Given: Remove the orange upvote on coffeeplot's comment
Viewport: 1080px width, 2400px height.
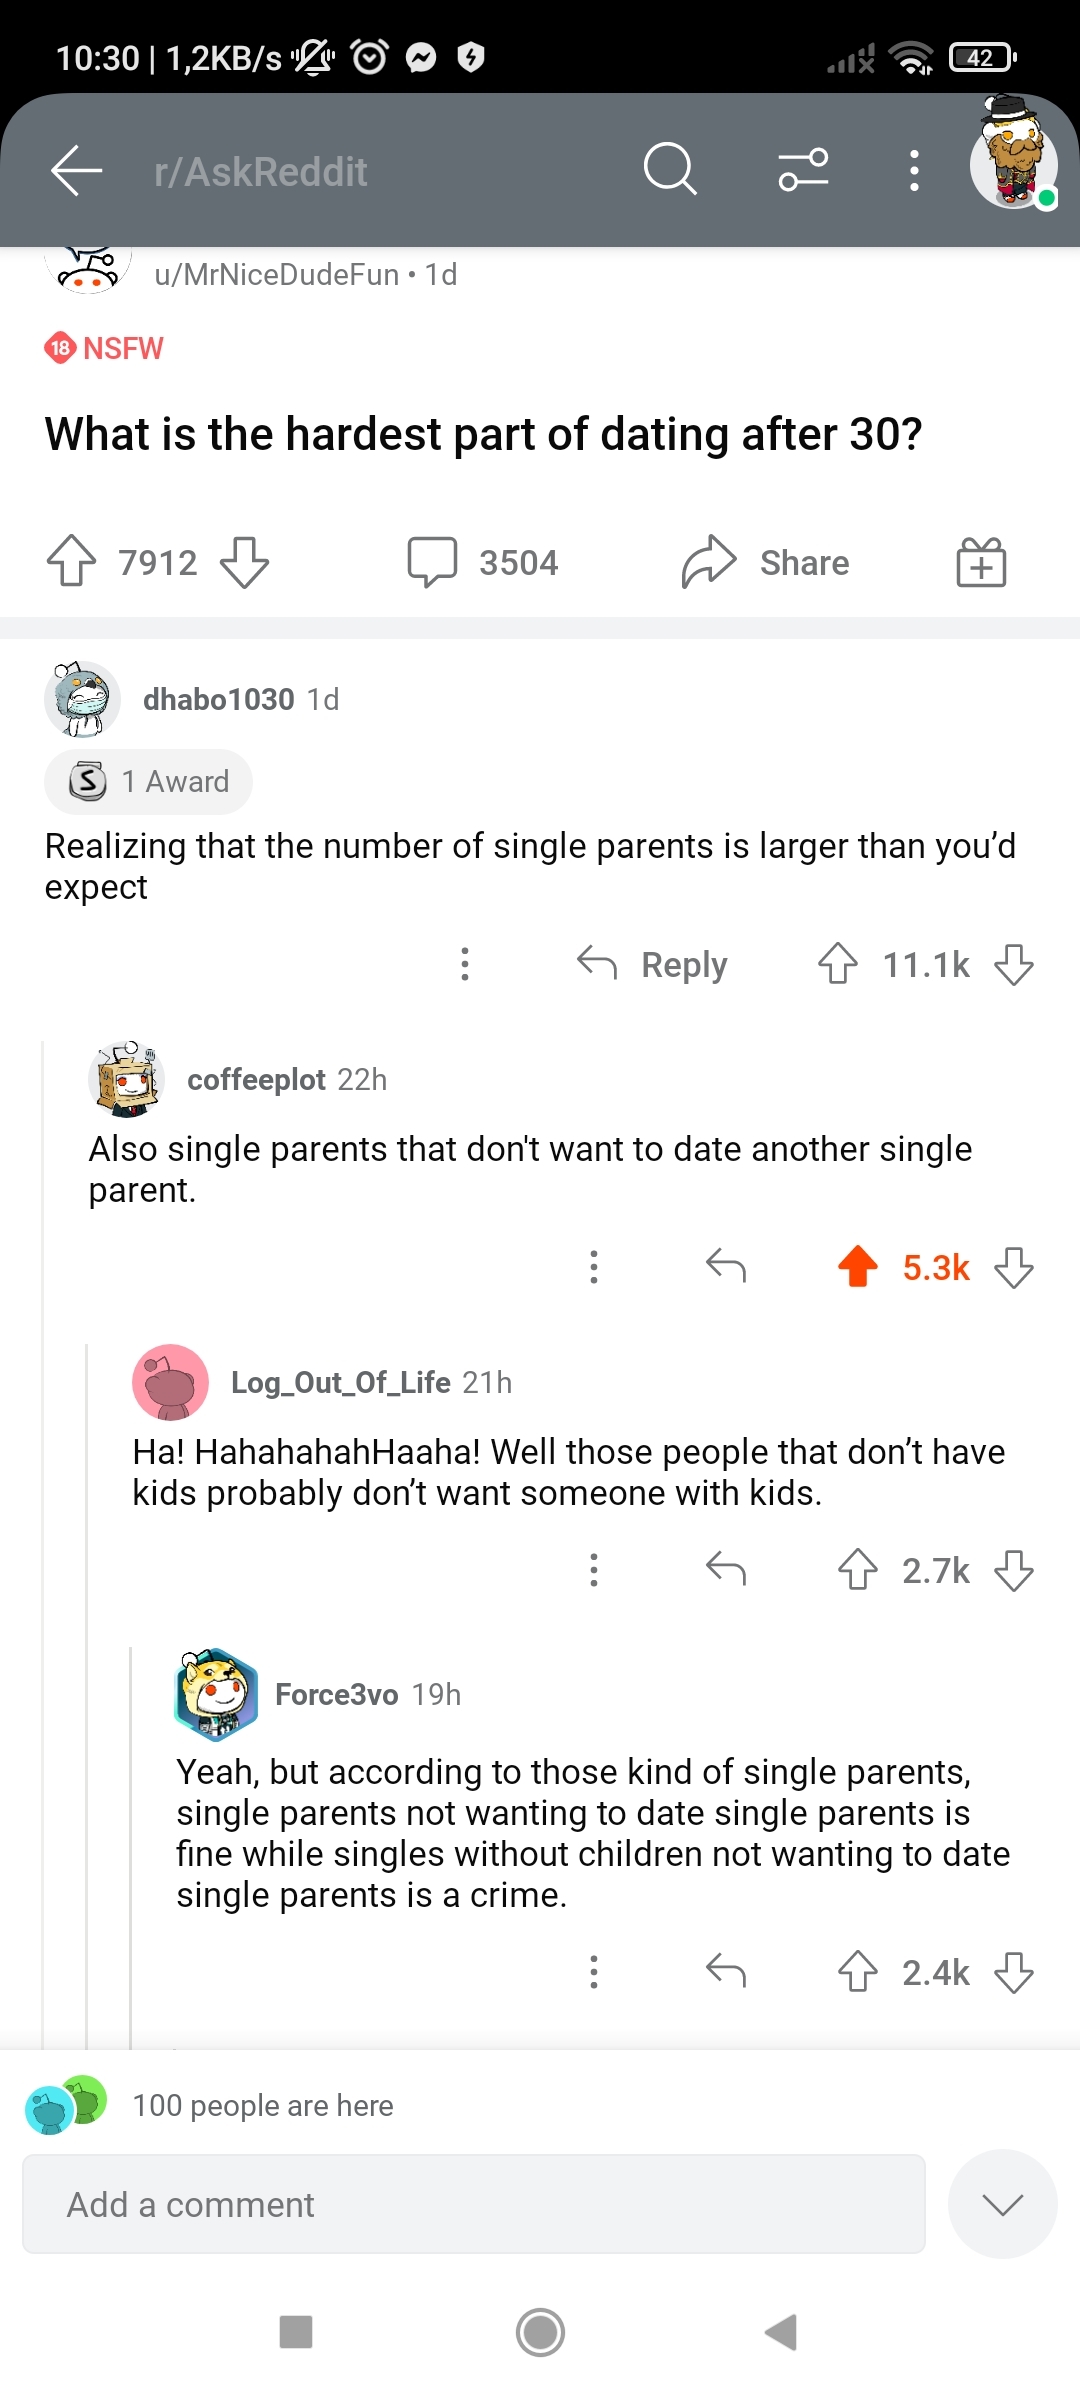Looking at the screenshot, I should pos(858,1267).
